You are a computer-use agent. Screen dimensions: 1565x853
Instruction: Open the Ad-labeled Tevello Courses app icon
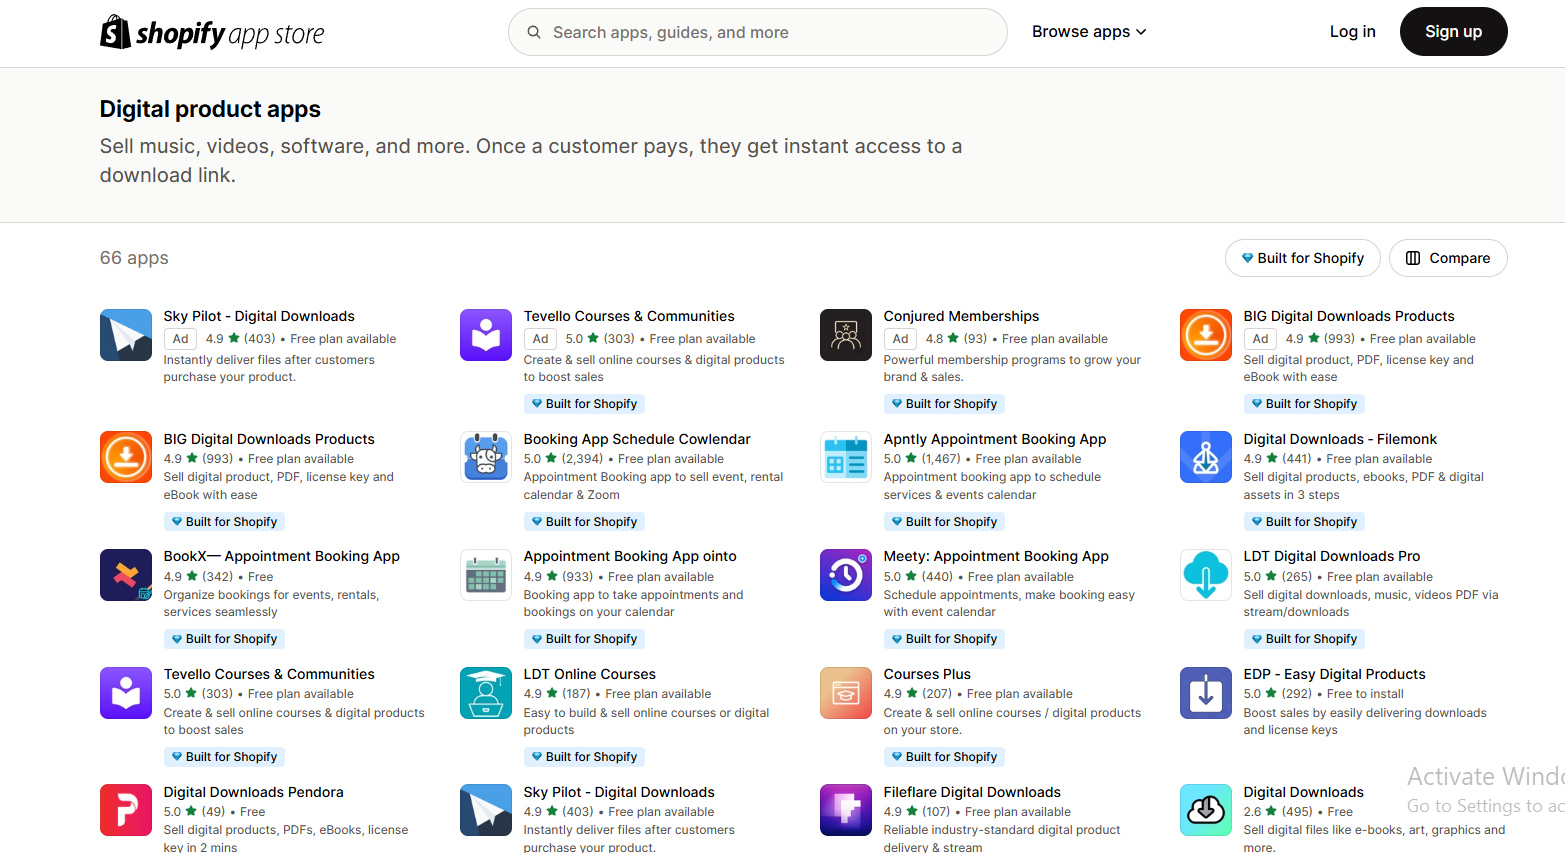click(x=486, y=335)
